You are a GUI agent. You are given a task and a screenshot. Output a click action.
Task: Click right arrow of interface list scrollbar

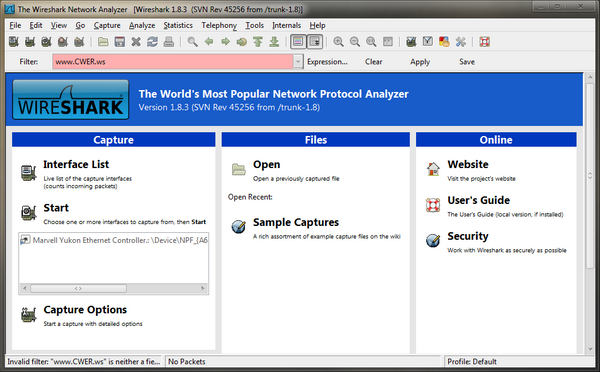[x=203, y=288]
